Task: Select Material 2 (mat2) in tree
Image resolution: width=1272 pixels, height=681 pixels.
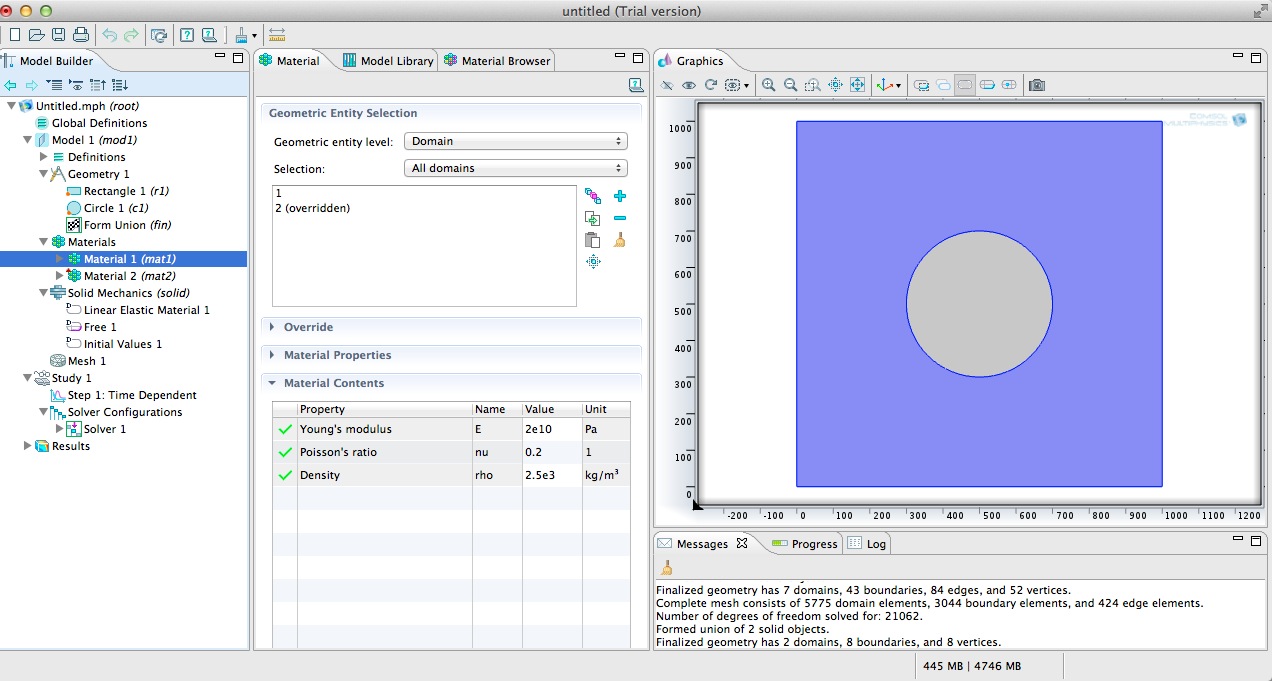Action: (x=129, y=276)
